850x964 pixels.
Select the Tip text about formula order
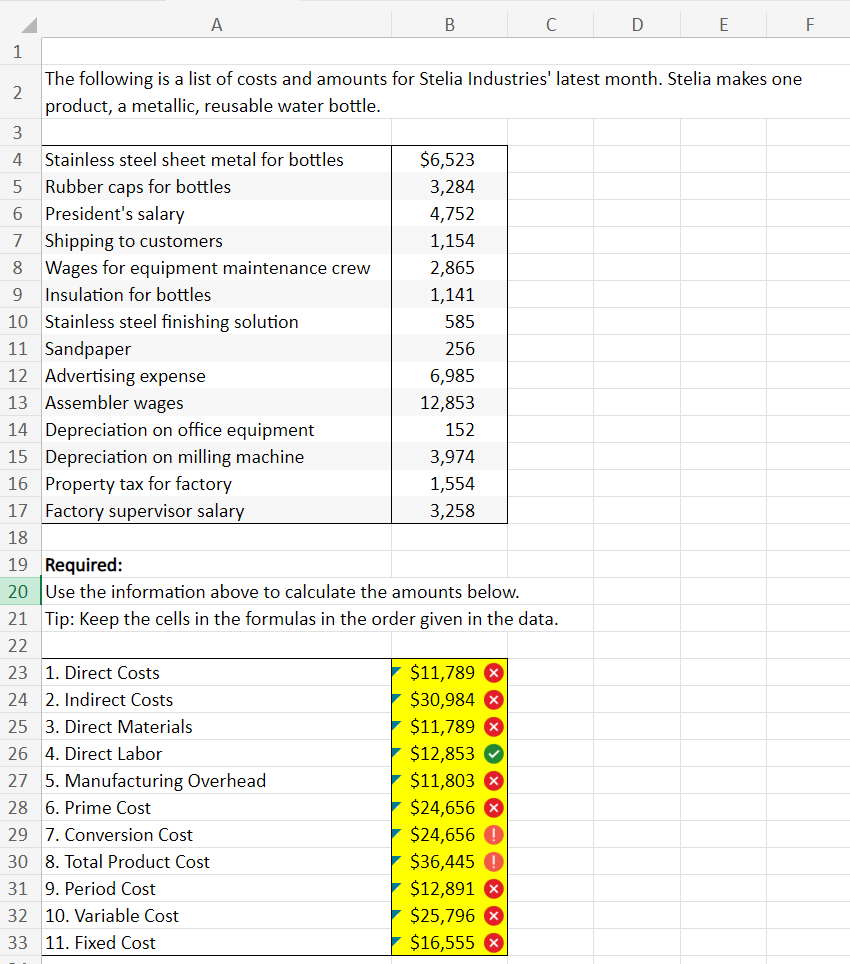click(x=302, y=618)
